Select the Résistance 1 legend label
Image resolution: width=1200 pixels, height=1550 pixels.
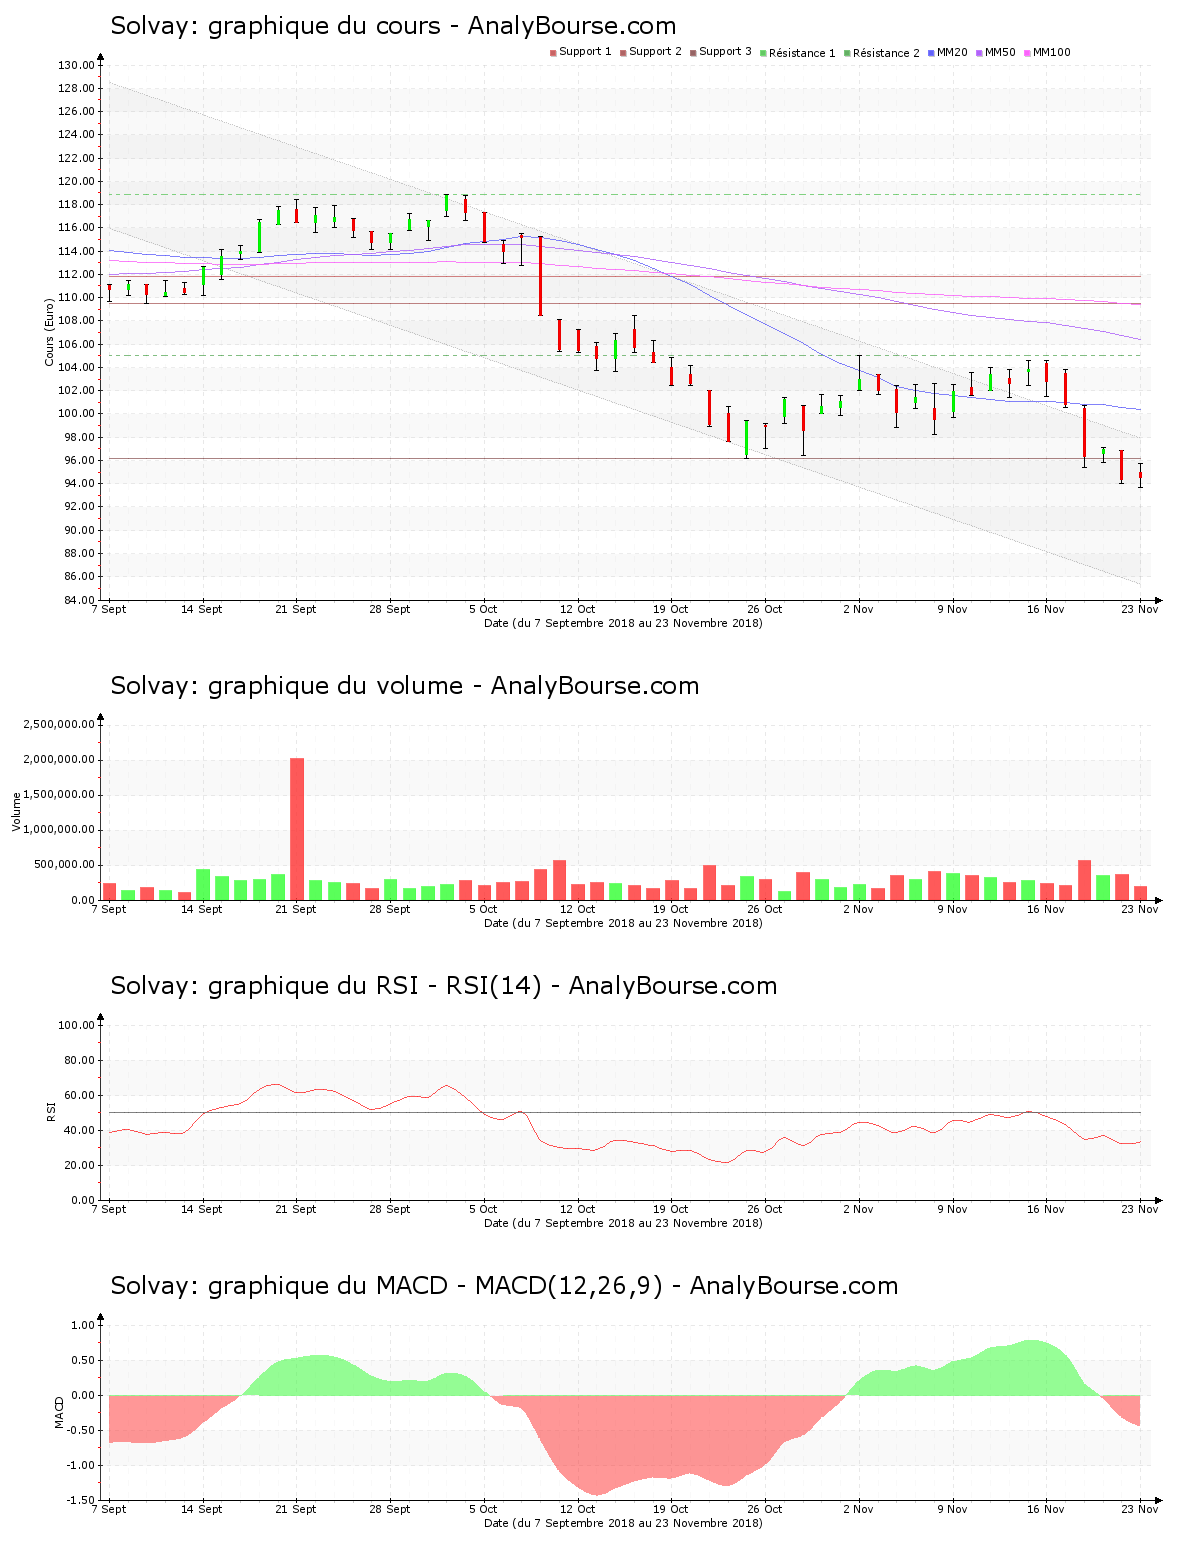pyautogui.click(x=802, y=53)
